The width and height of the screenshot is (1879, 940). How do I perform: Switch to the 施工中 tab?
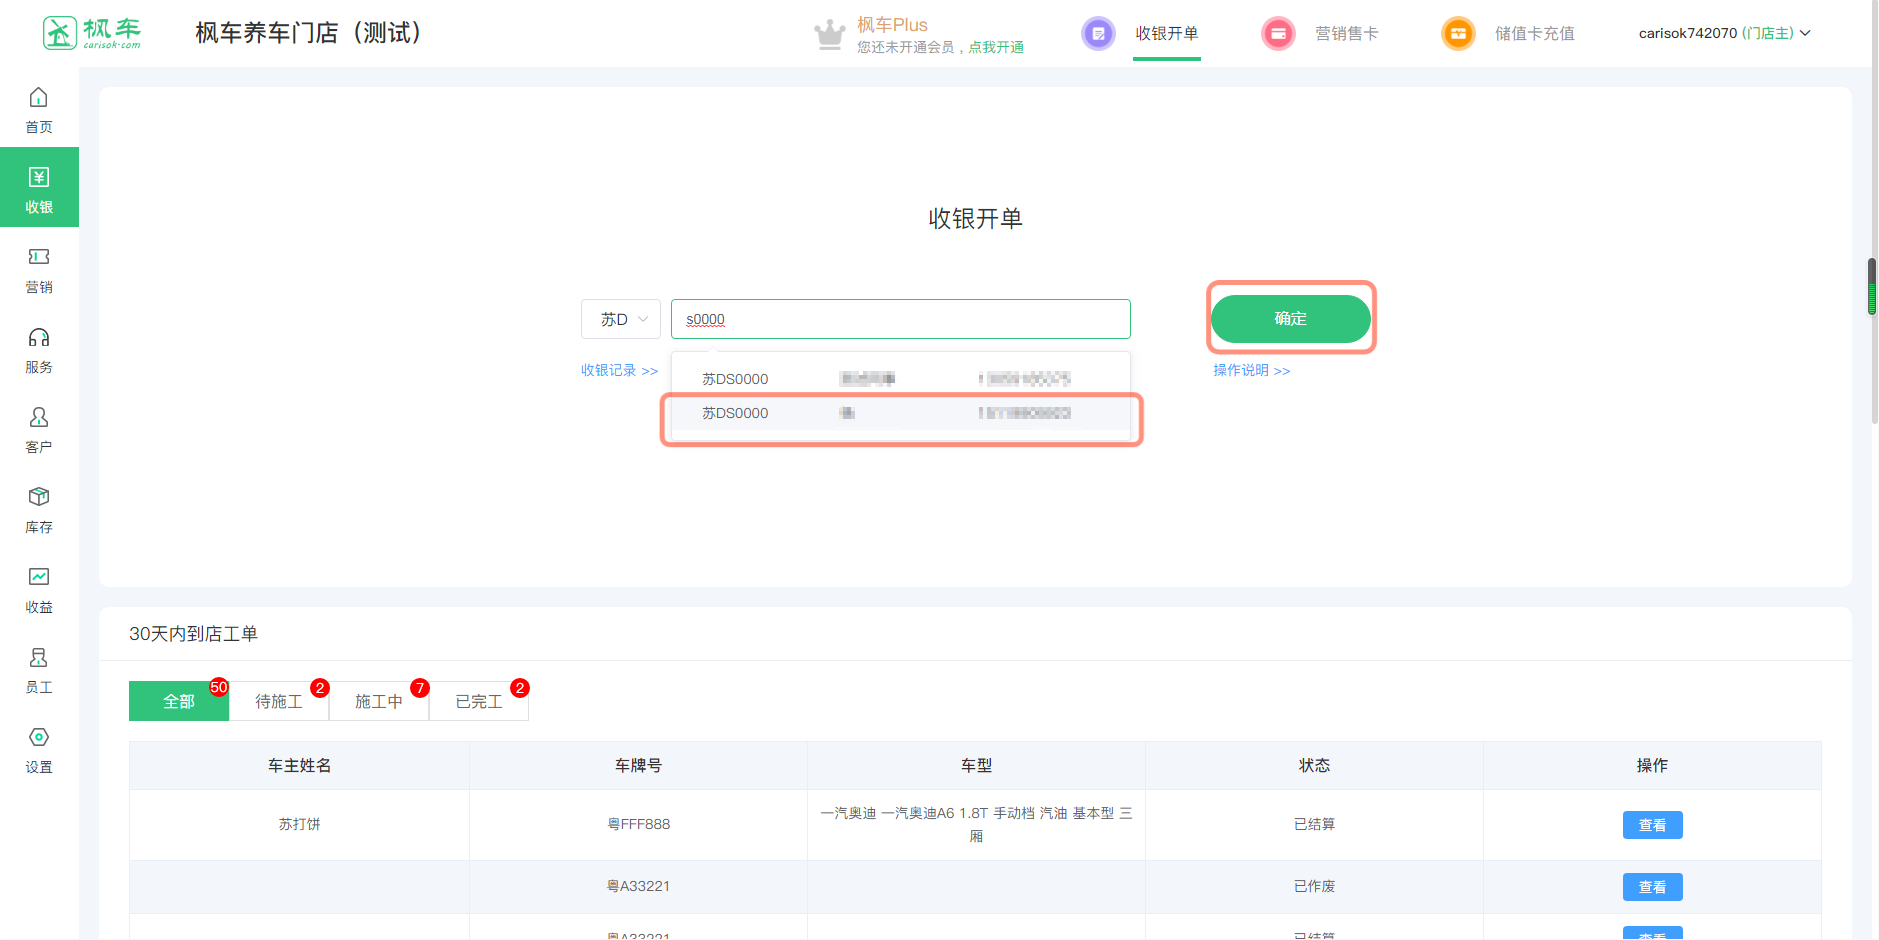[x=379, y=701]
